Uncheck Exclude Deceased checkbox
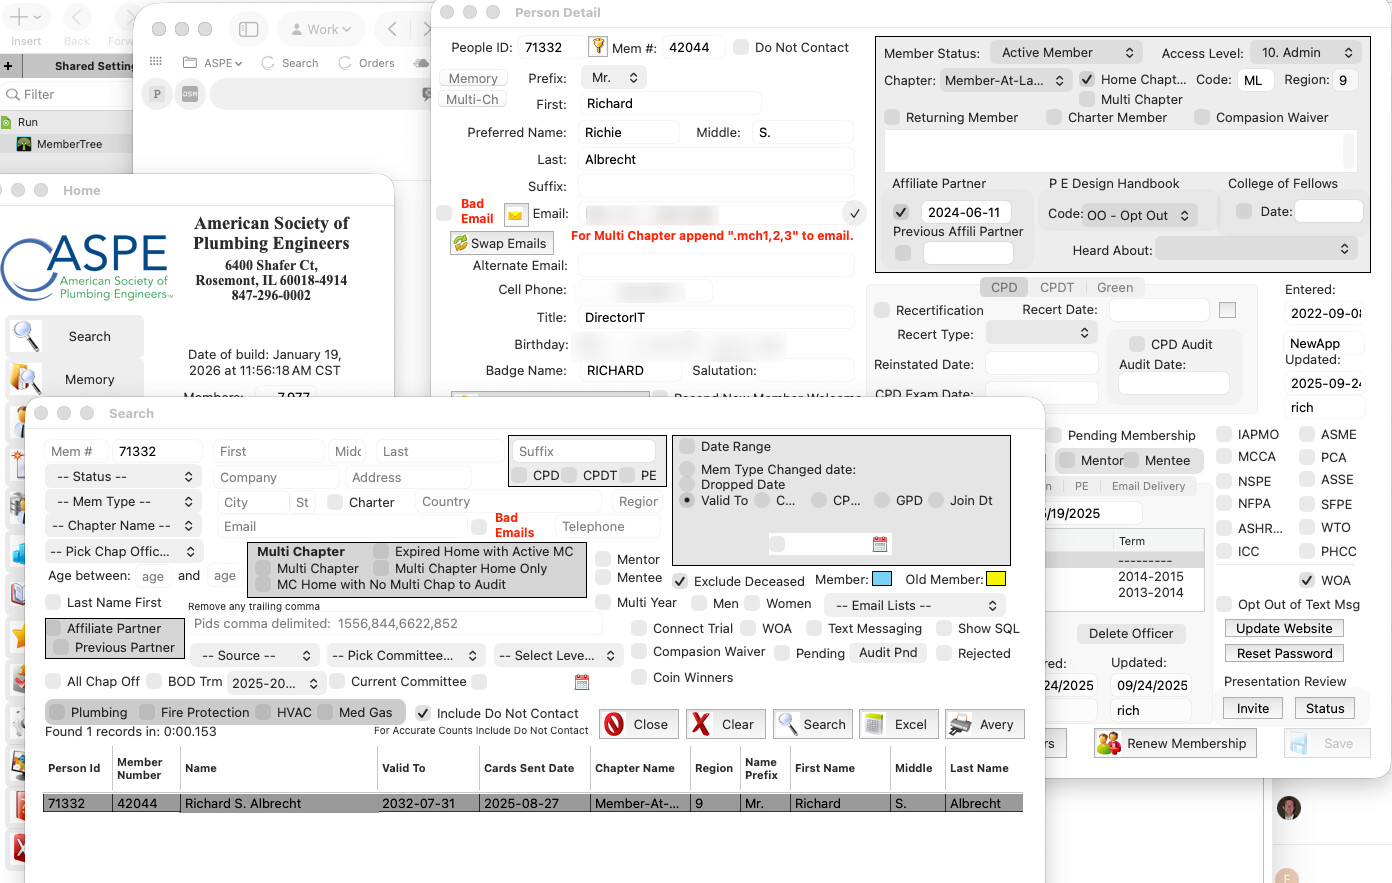The height and width of the screenshot is (883, 1392). [x=680, y=581]
